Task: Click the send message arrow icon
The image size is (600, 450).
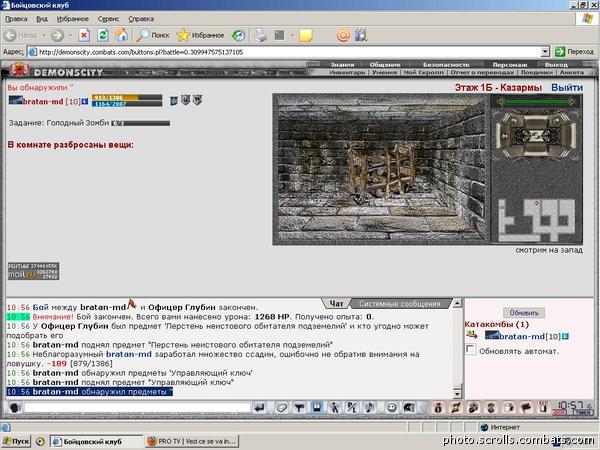Action: 259,408
